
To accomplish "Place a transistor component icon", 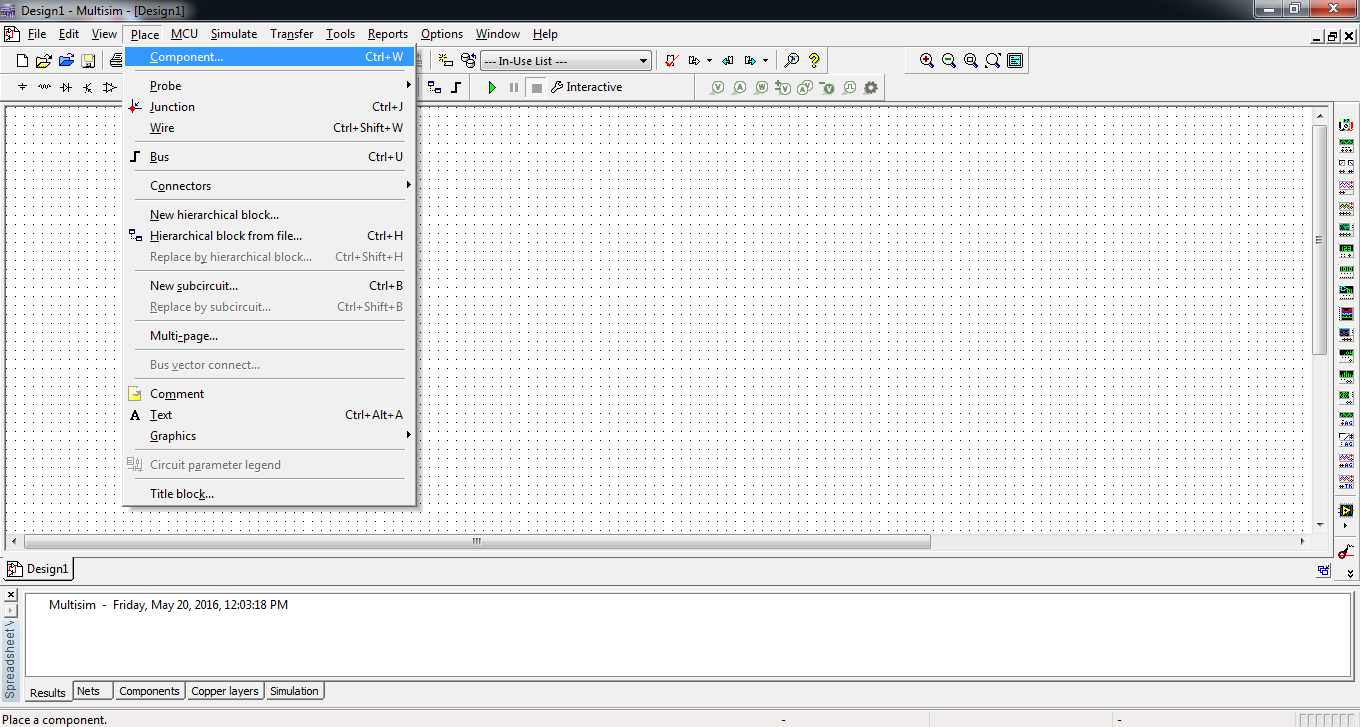I will pos(88,87).
